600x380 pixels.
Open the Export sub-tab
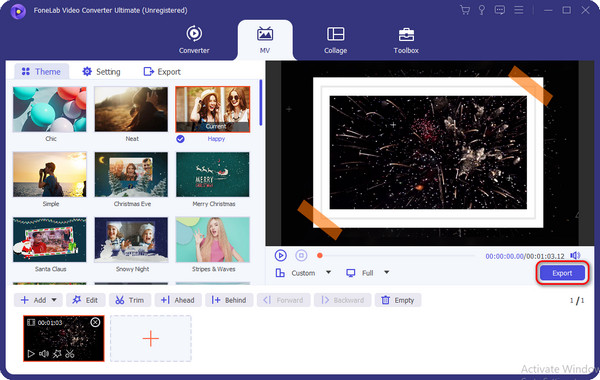(162, 72)
